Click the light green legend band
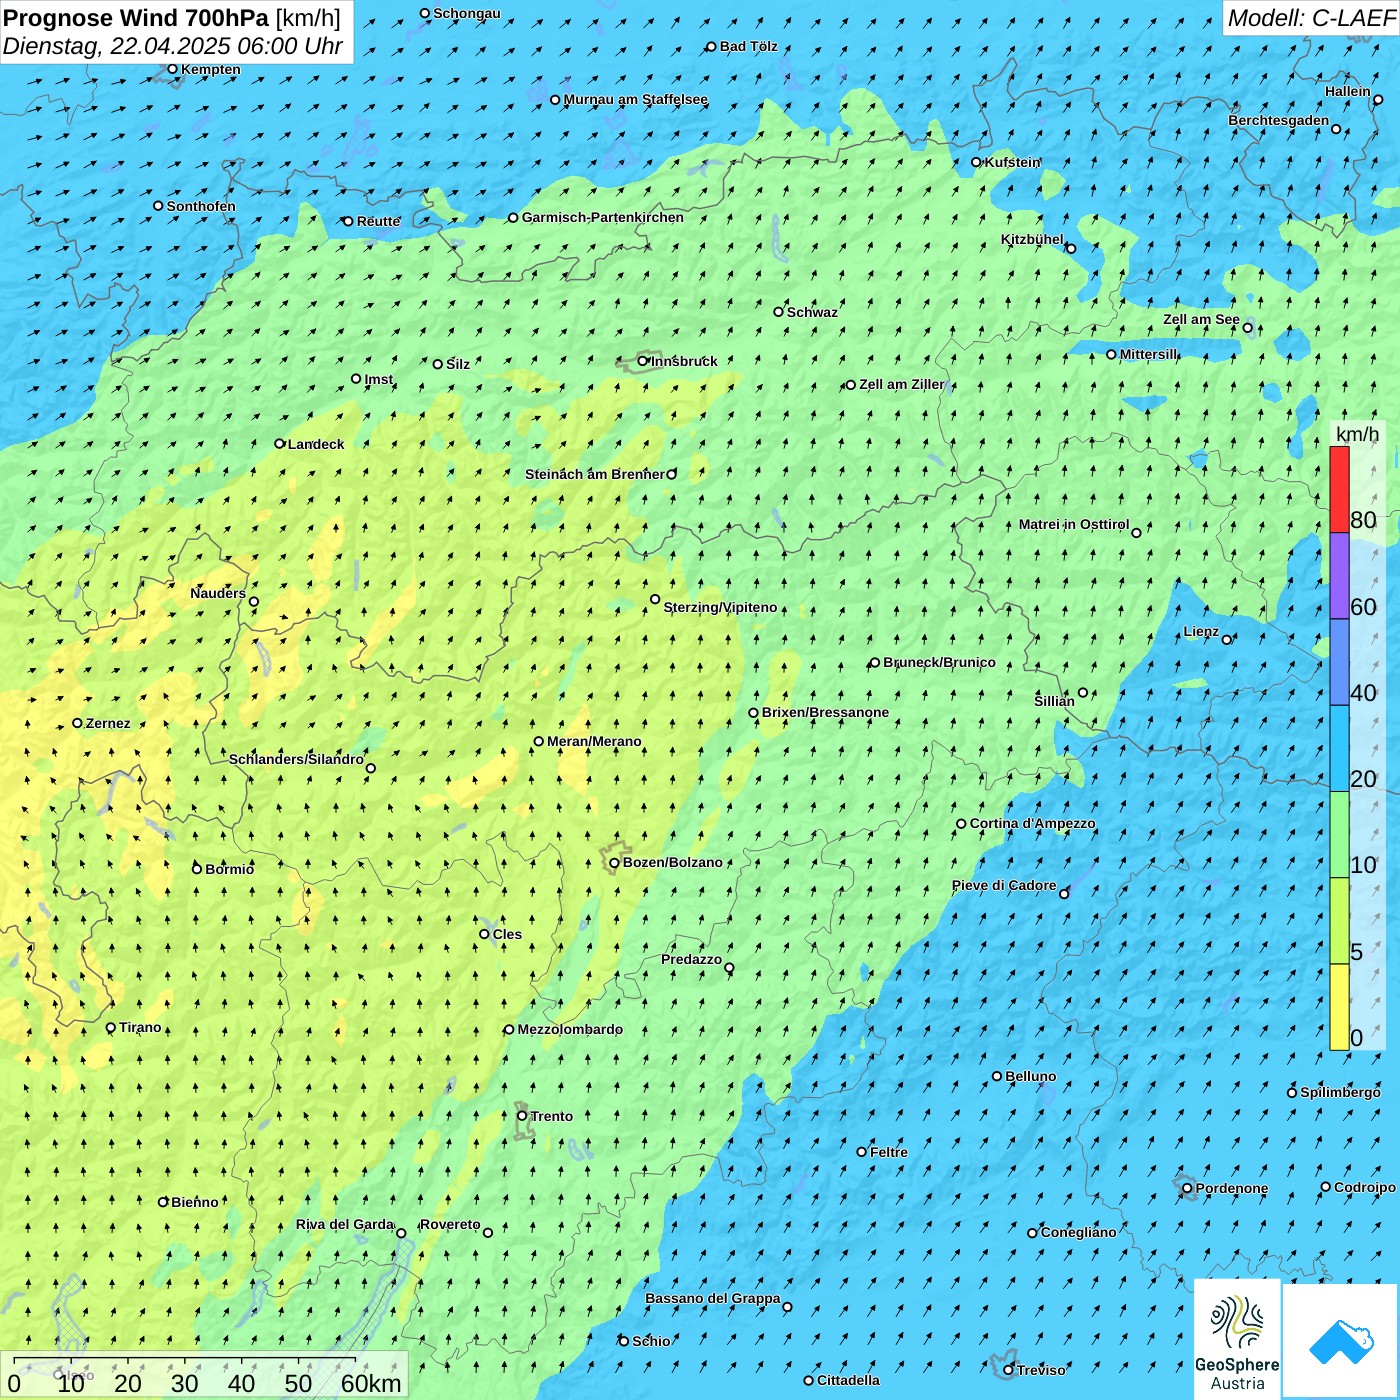The image size is (1400, 1400). 1339,834
